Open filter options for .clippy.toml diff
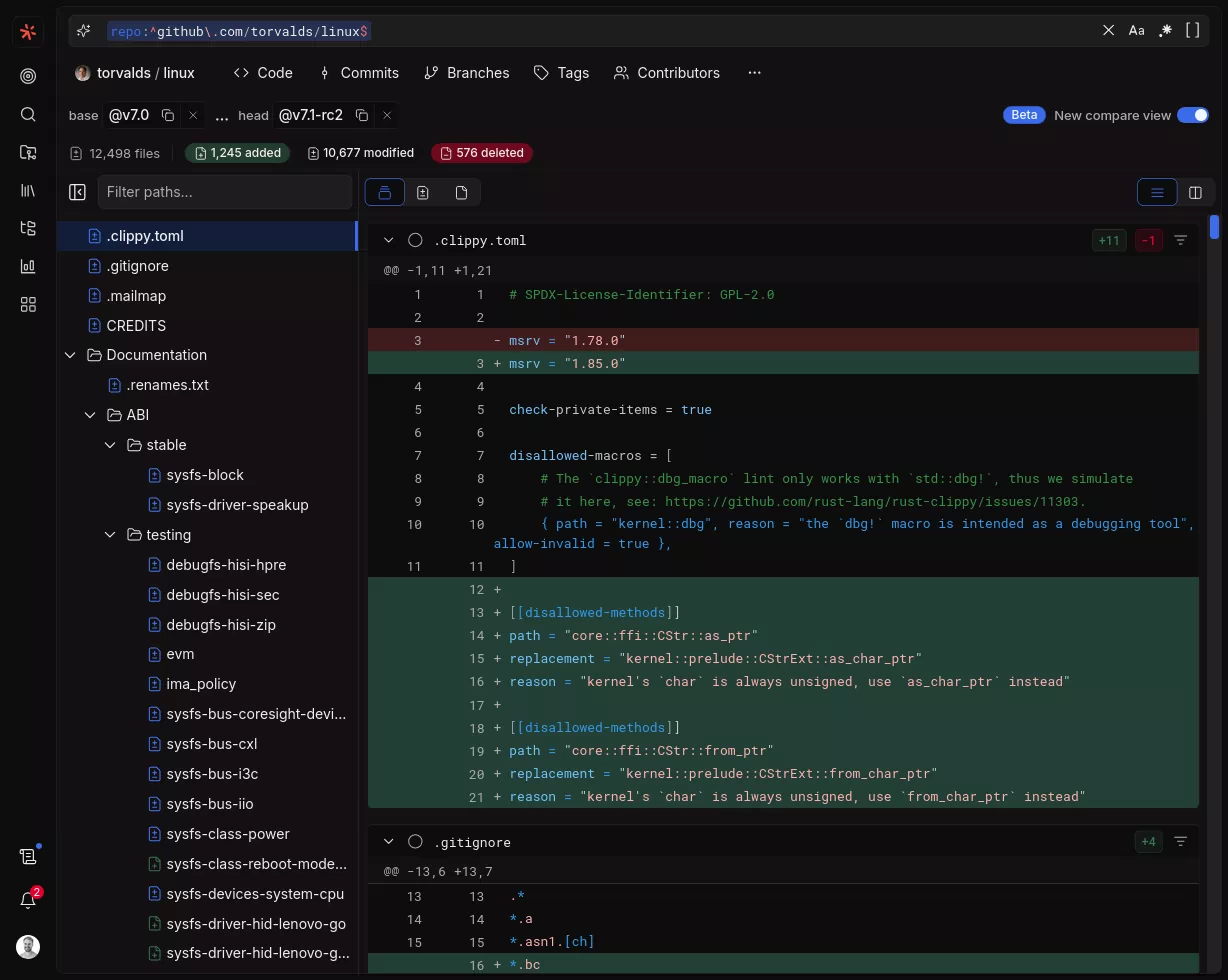This screenshot has height=980, width=1228. tap(1180, 240)
